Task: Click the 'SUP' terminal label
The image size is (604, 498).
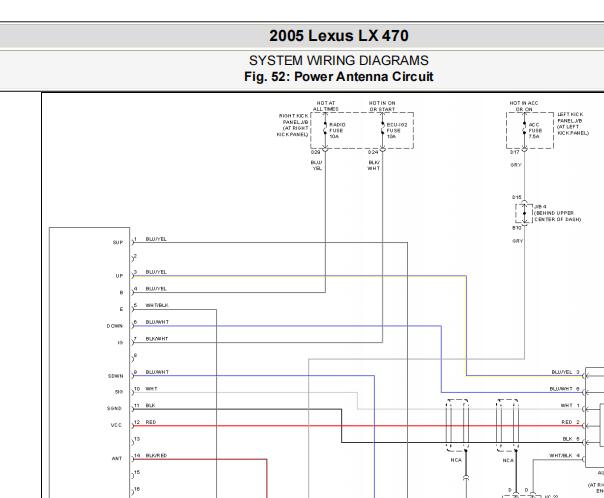Action: 117,243
